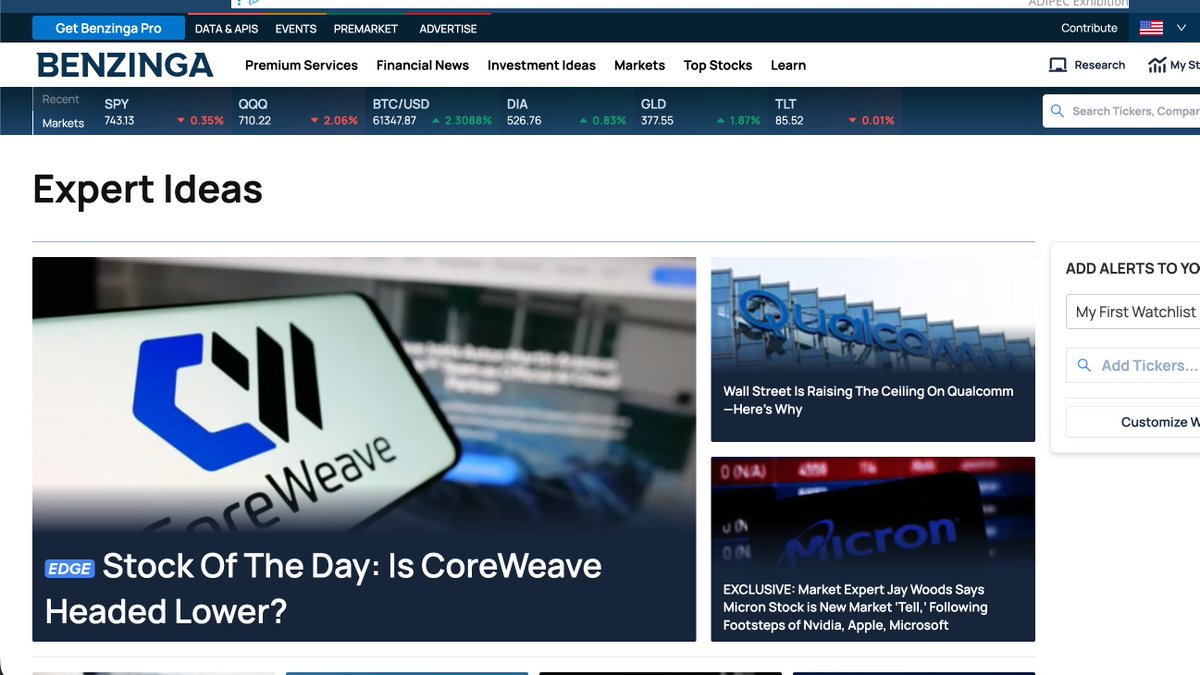Viewport: 1200px width, 675px height.
Task: Open the My First Watchlist dropdown
Action: [1133, 312]
